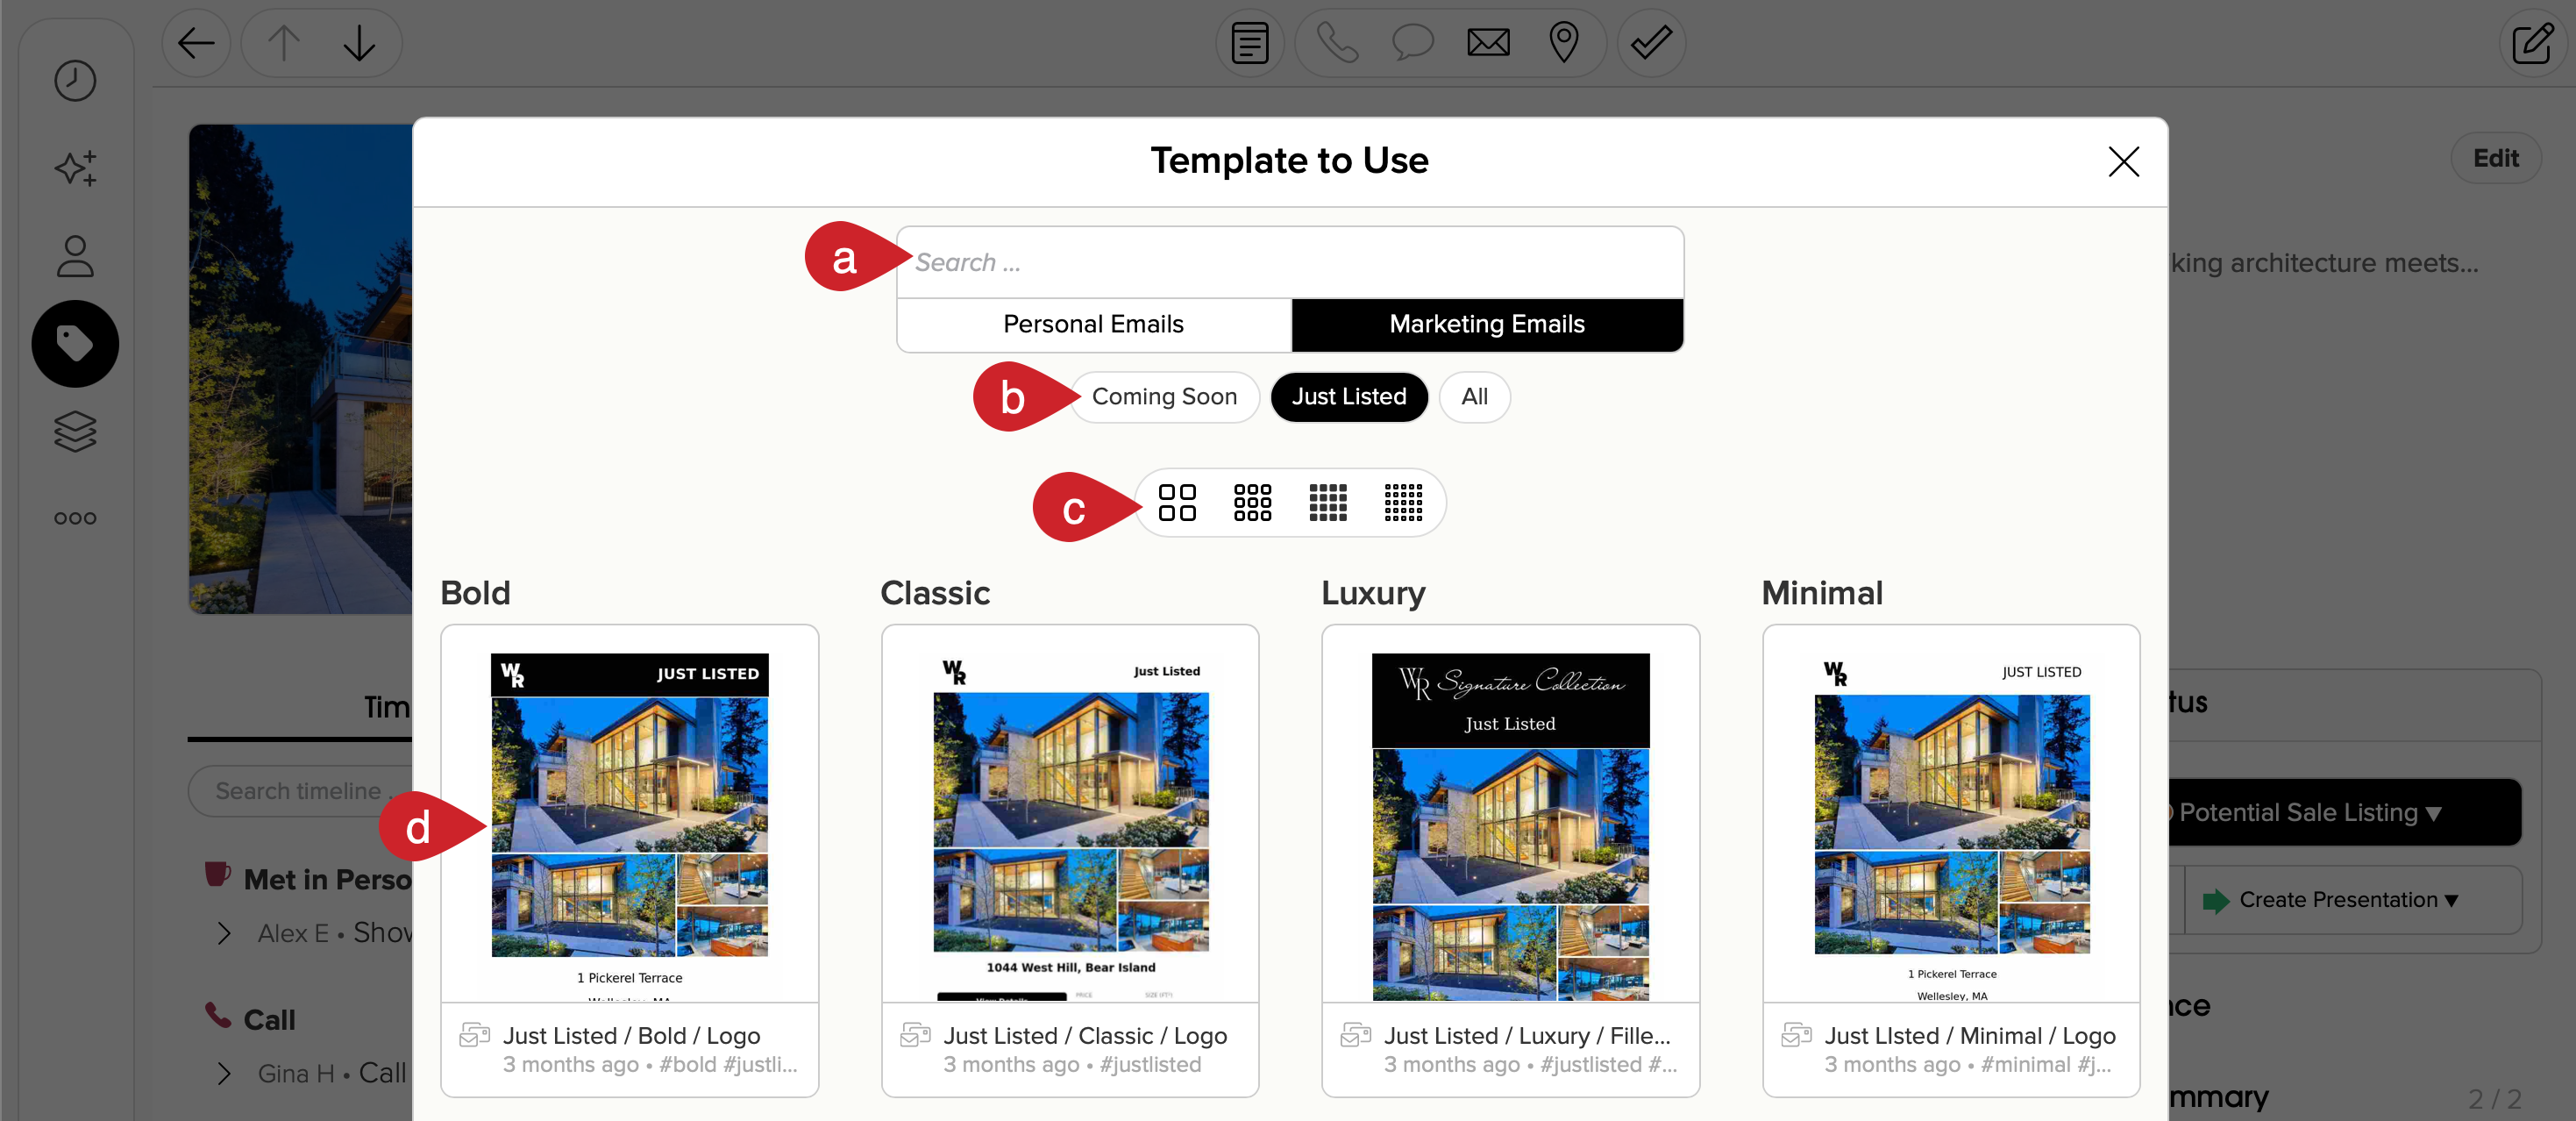Screen dimensions: 2576x1121
Task: Expand the Gina H Call entry
Action: pos(224,1073)
